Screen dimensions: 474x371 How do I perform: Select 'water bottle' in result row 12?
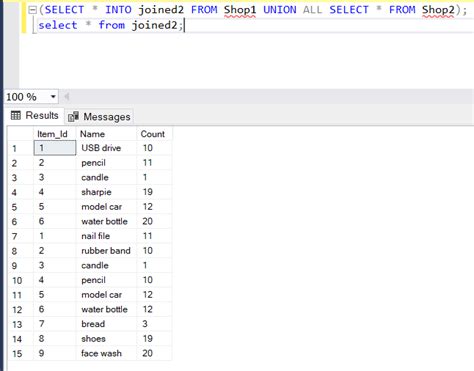106,309
